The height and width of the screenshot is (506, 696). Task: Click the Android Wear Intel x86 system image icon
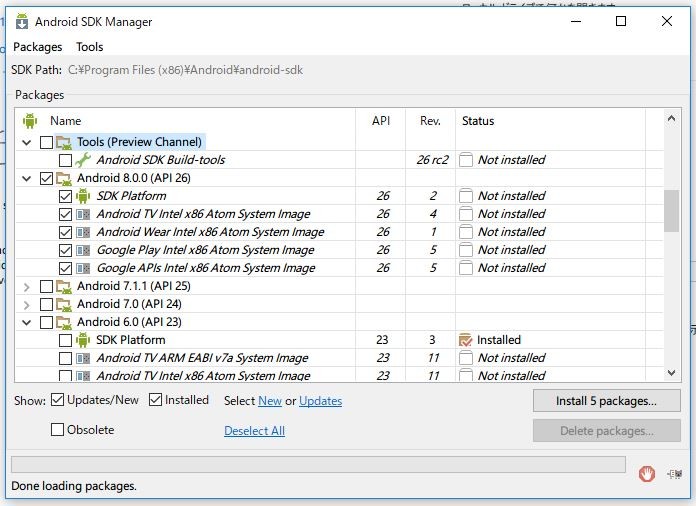(83, 232)
